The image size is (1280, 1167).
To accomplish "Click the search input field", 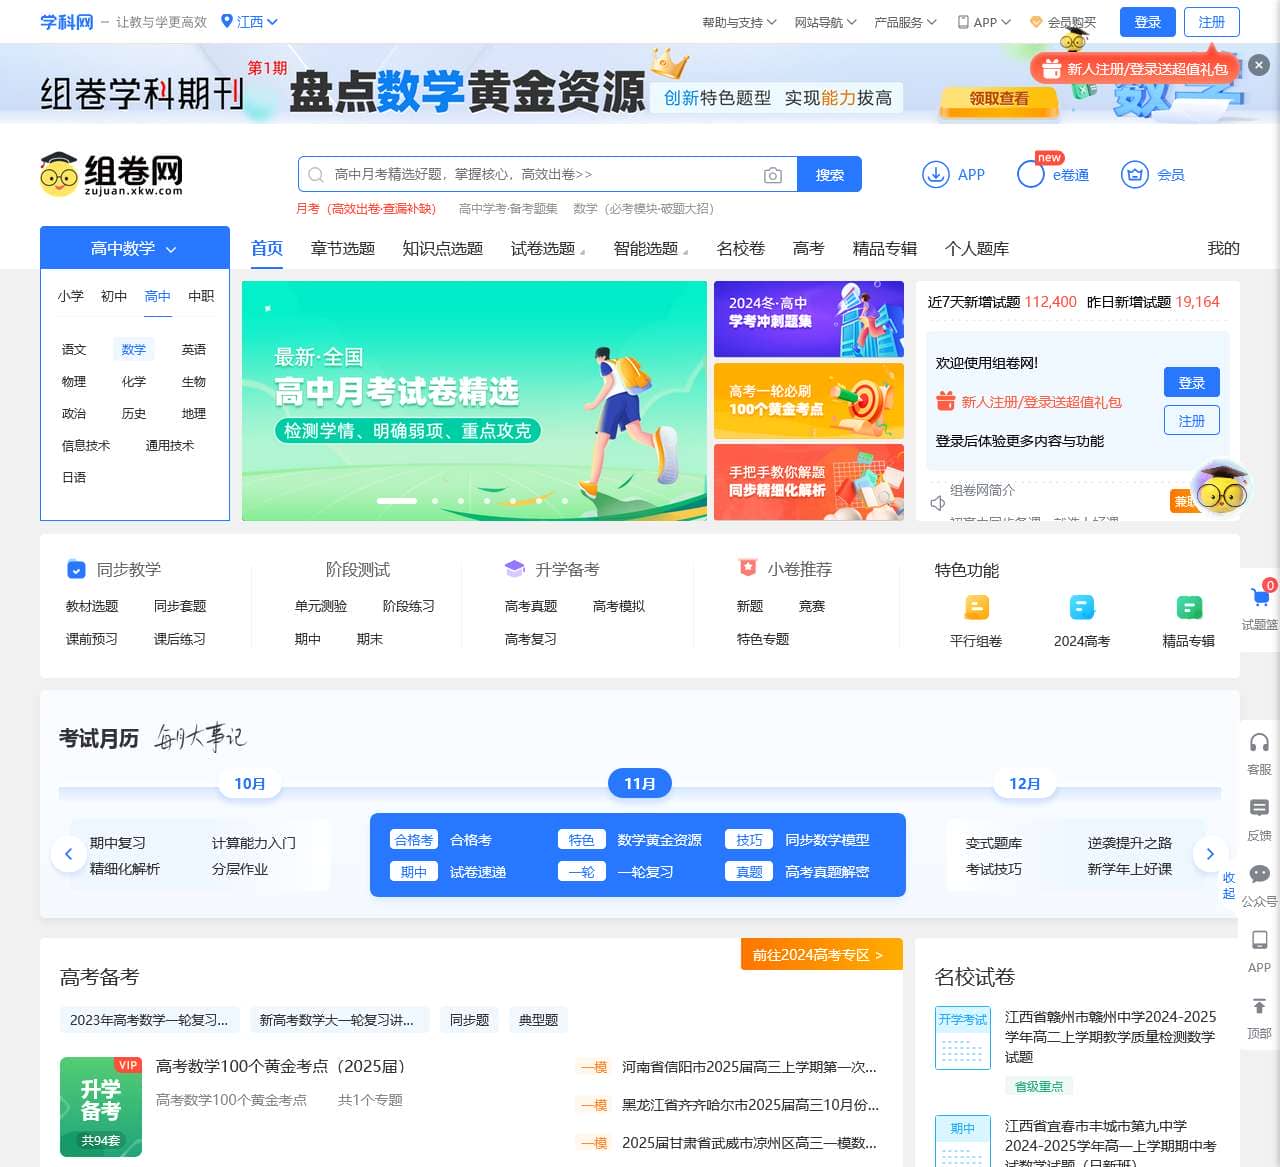I will click(547, 174).
